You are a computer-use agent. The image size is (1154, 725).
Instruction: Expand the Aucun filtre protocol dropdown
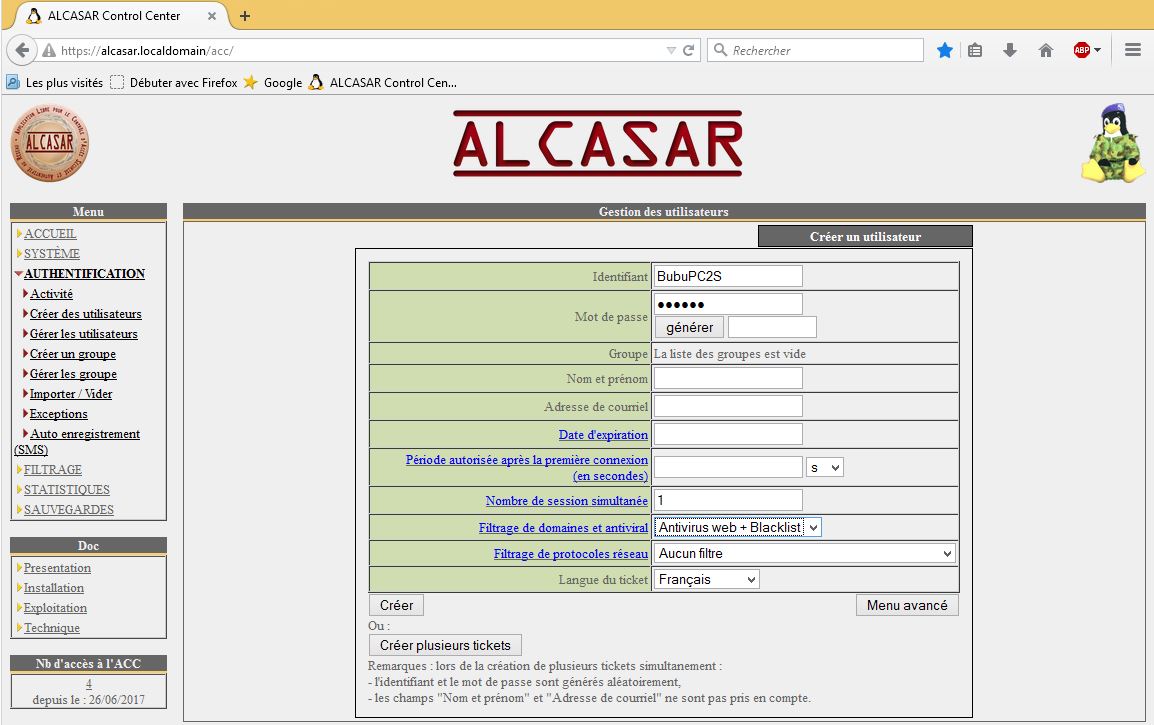coord(805,553)
